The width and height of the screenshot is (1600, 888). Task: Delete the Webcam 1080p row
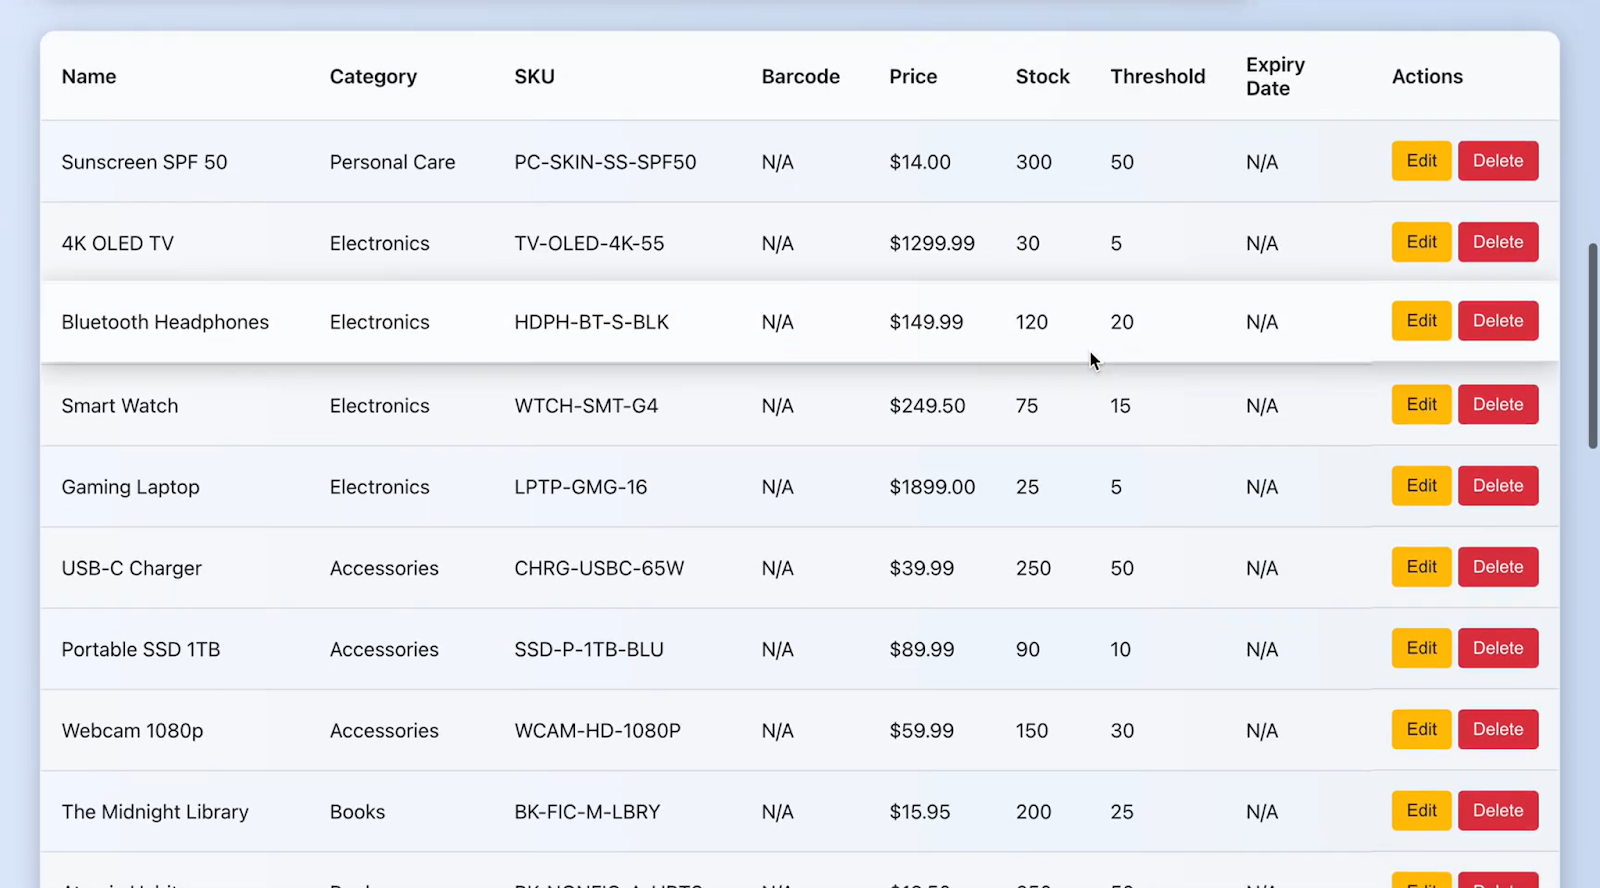coord(1497,729)
